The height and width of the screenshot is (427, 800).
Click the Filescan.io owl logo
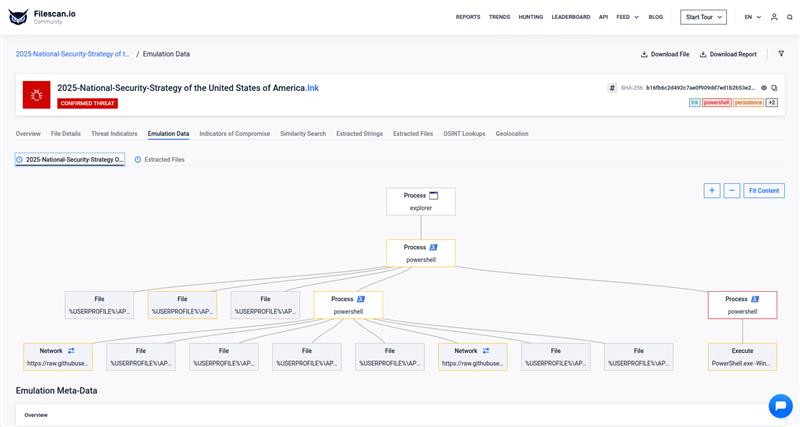pyautogui.click(x=18, y=17)
